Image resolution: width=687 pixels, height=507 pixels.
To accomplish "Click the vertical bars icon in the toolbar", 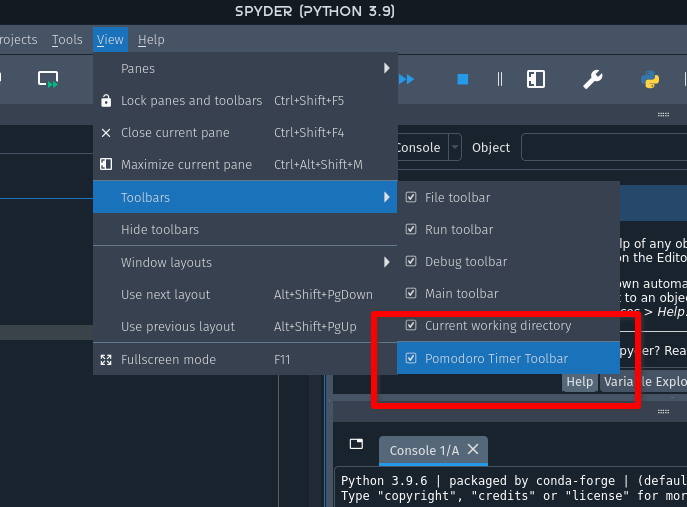I will pyautogui.click(x=500, y=79).
